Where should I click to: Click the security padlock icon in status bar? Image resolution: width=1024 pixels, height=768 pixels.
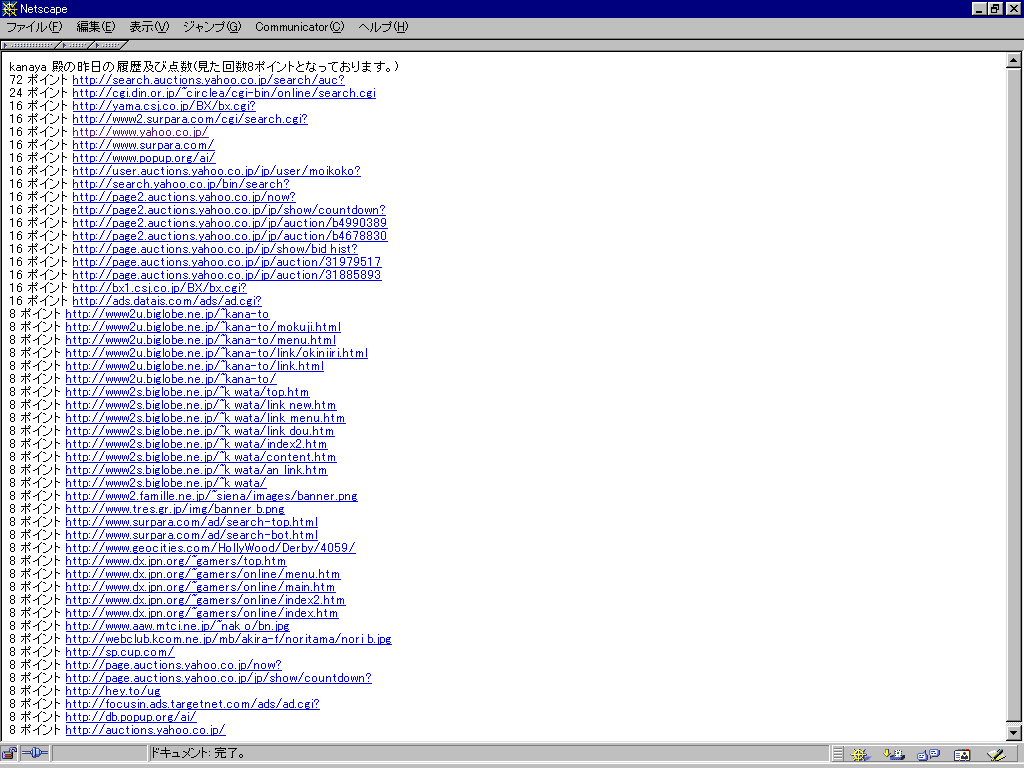point(9,754)
